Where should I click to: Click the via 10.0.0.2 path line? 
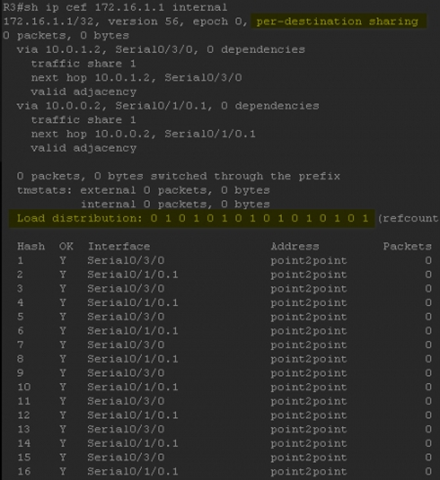point(168,106)
